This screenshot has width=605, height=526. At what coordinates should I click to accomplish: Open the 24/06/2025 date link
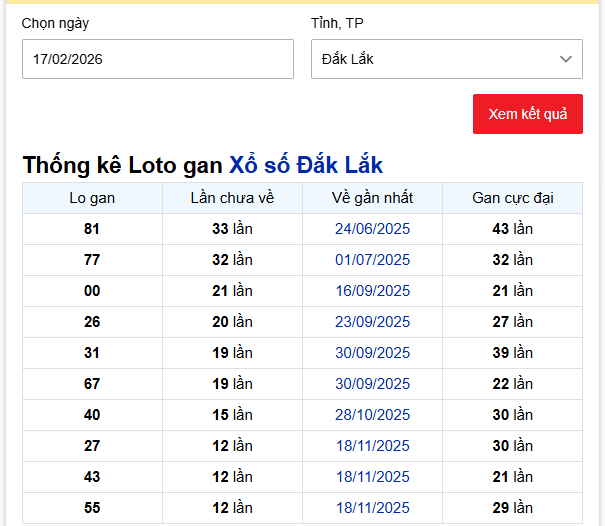pyautogui.click(x=372, y=229)
